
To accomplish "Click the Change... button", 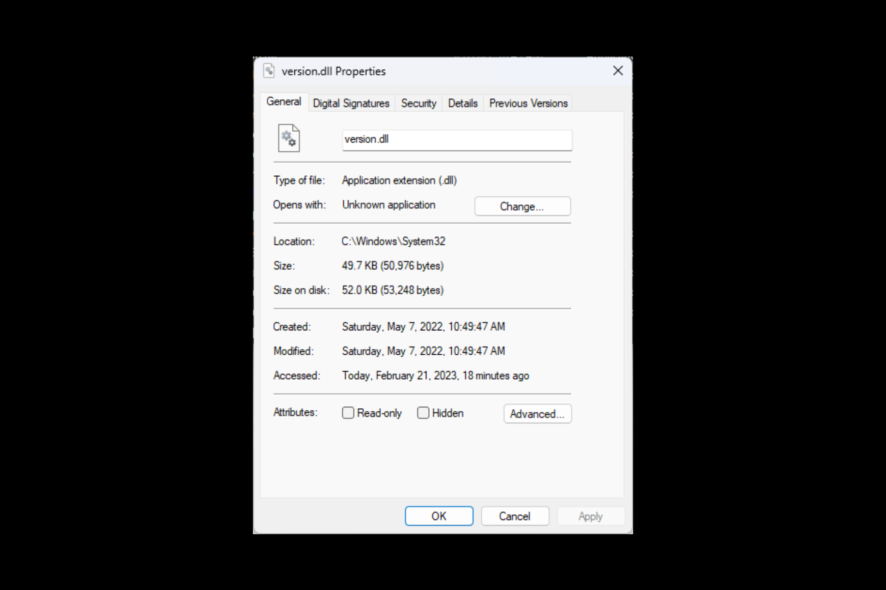I will [x=522, y=206].
